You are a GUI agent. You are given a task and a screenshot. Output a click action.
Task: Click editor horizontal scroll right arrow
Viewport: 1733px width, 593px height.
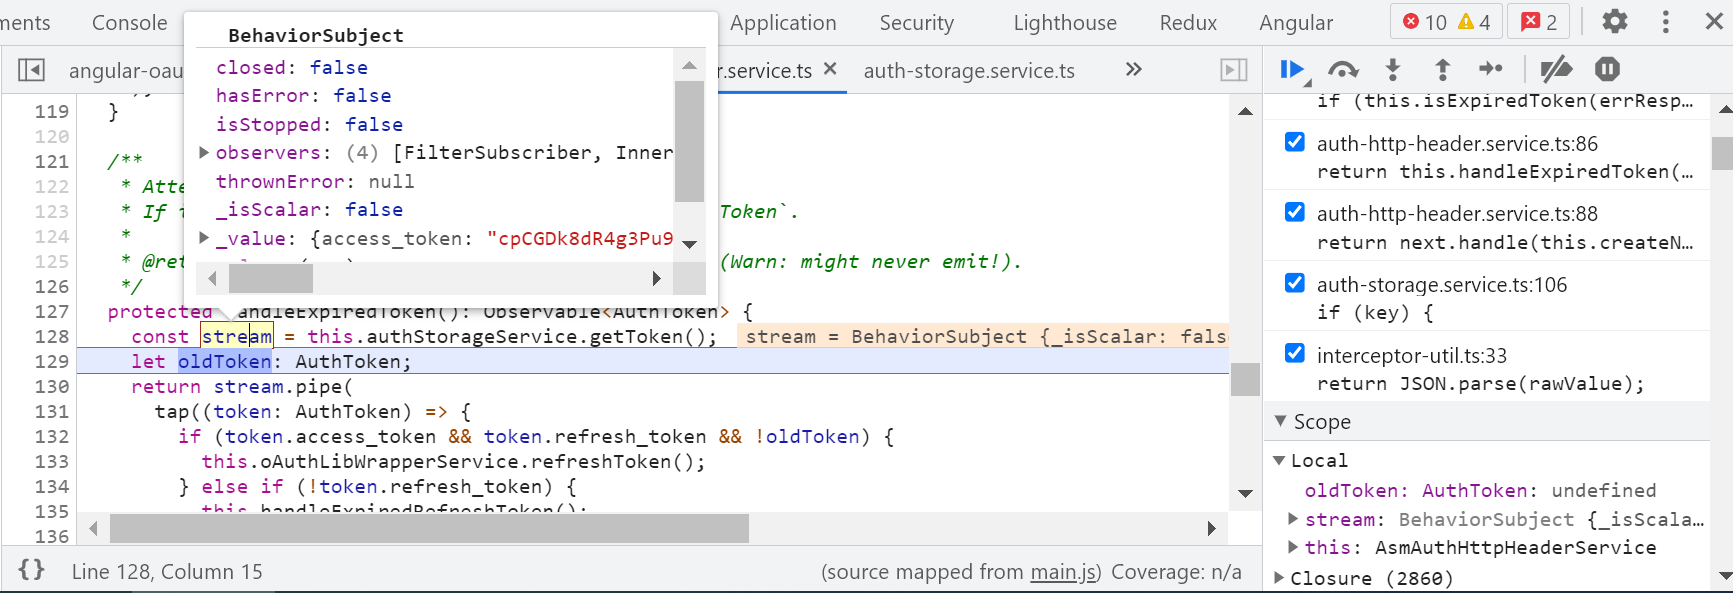point(1211,528)
